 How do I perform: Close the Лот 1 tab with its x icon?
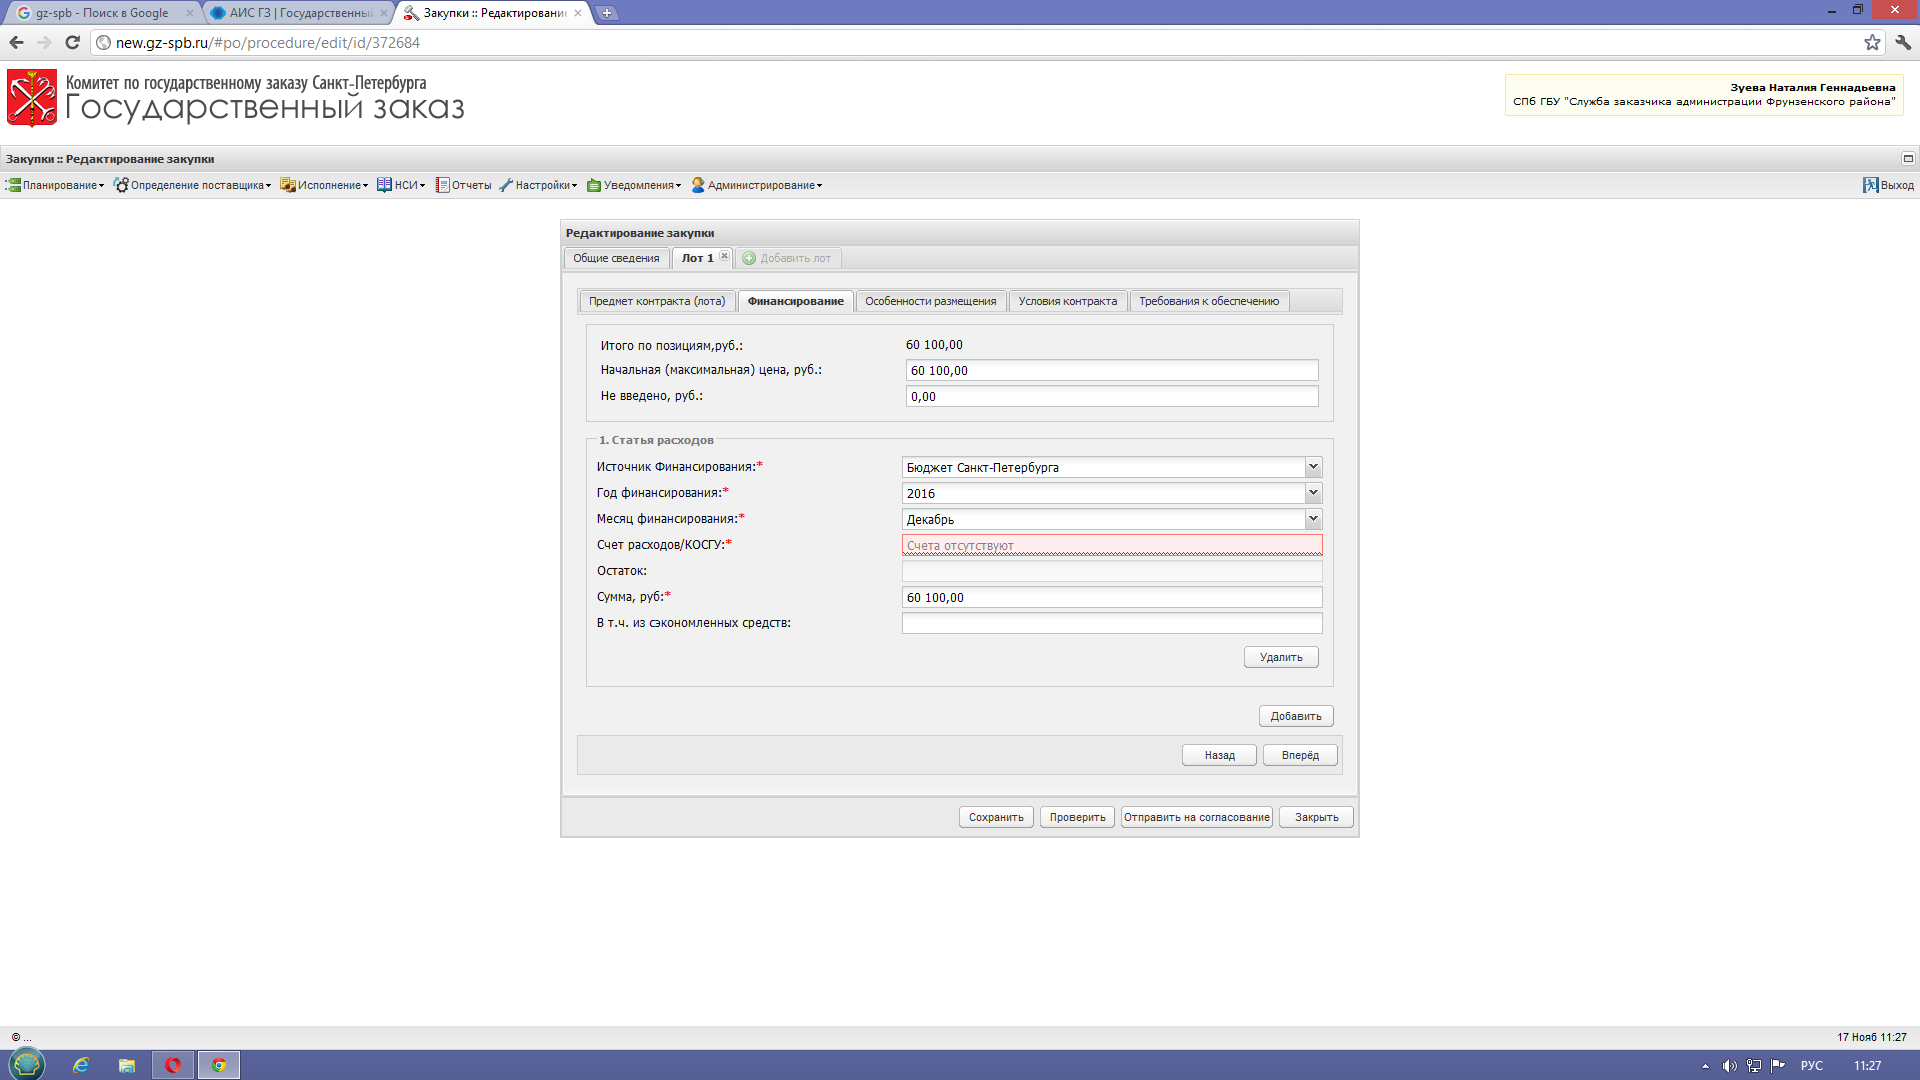725,256
